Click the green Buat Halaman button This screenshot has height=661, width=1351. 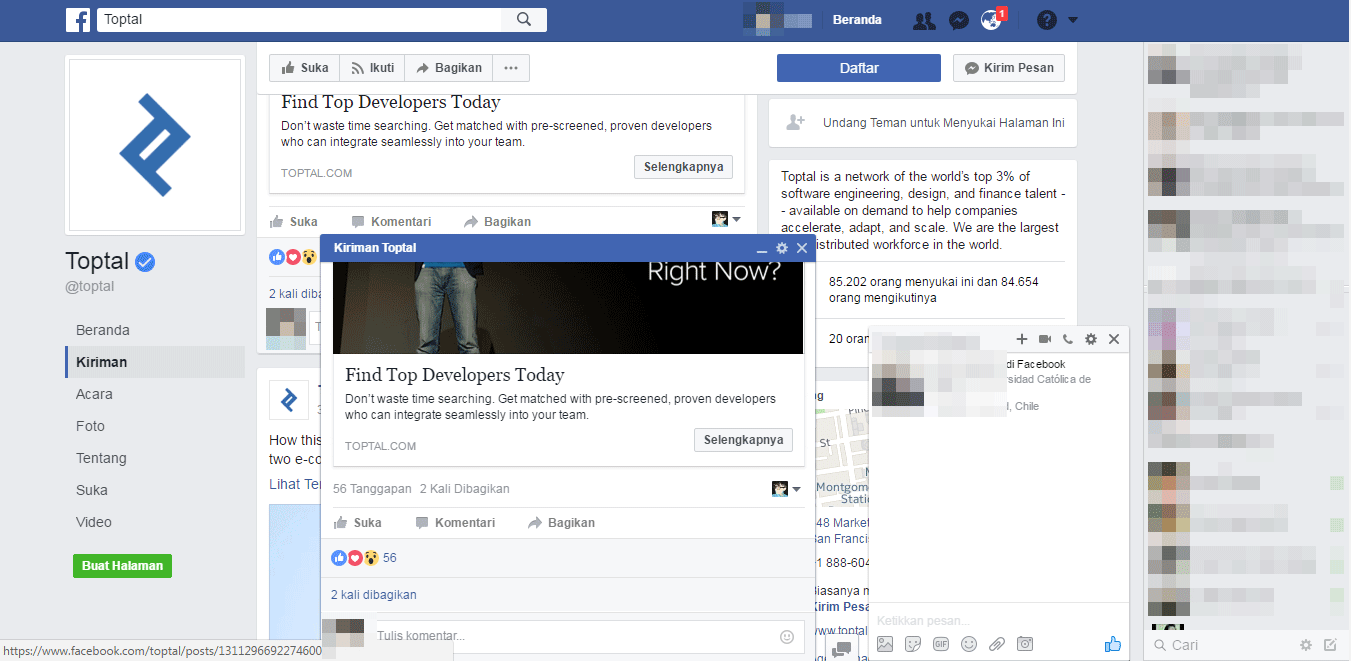coord(122,565)
